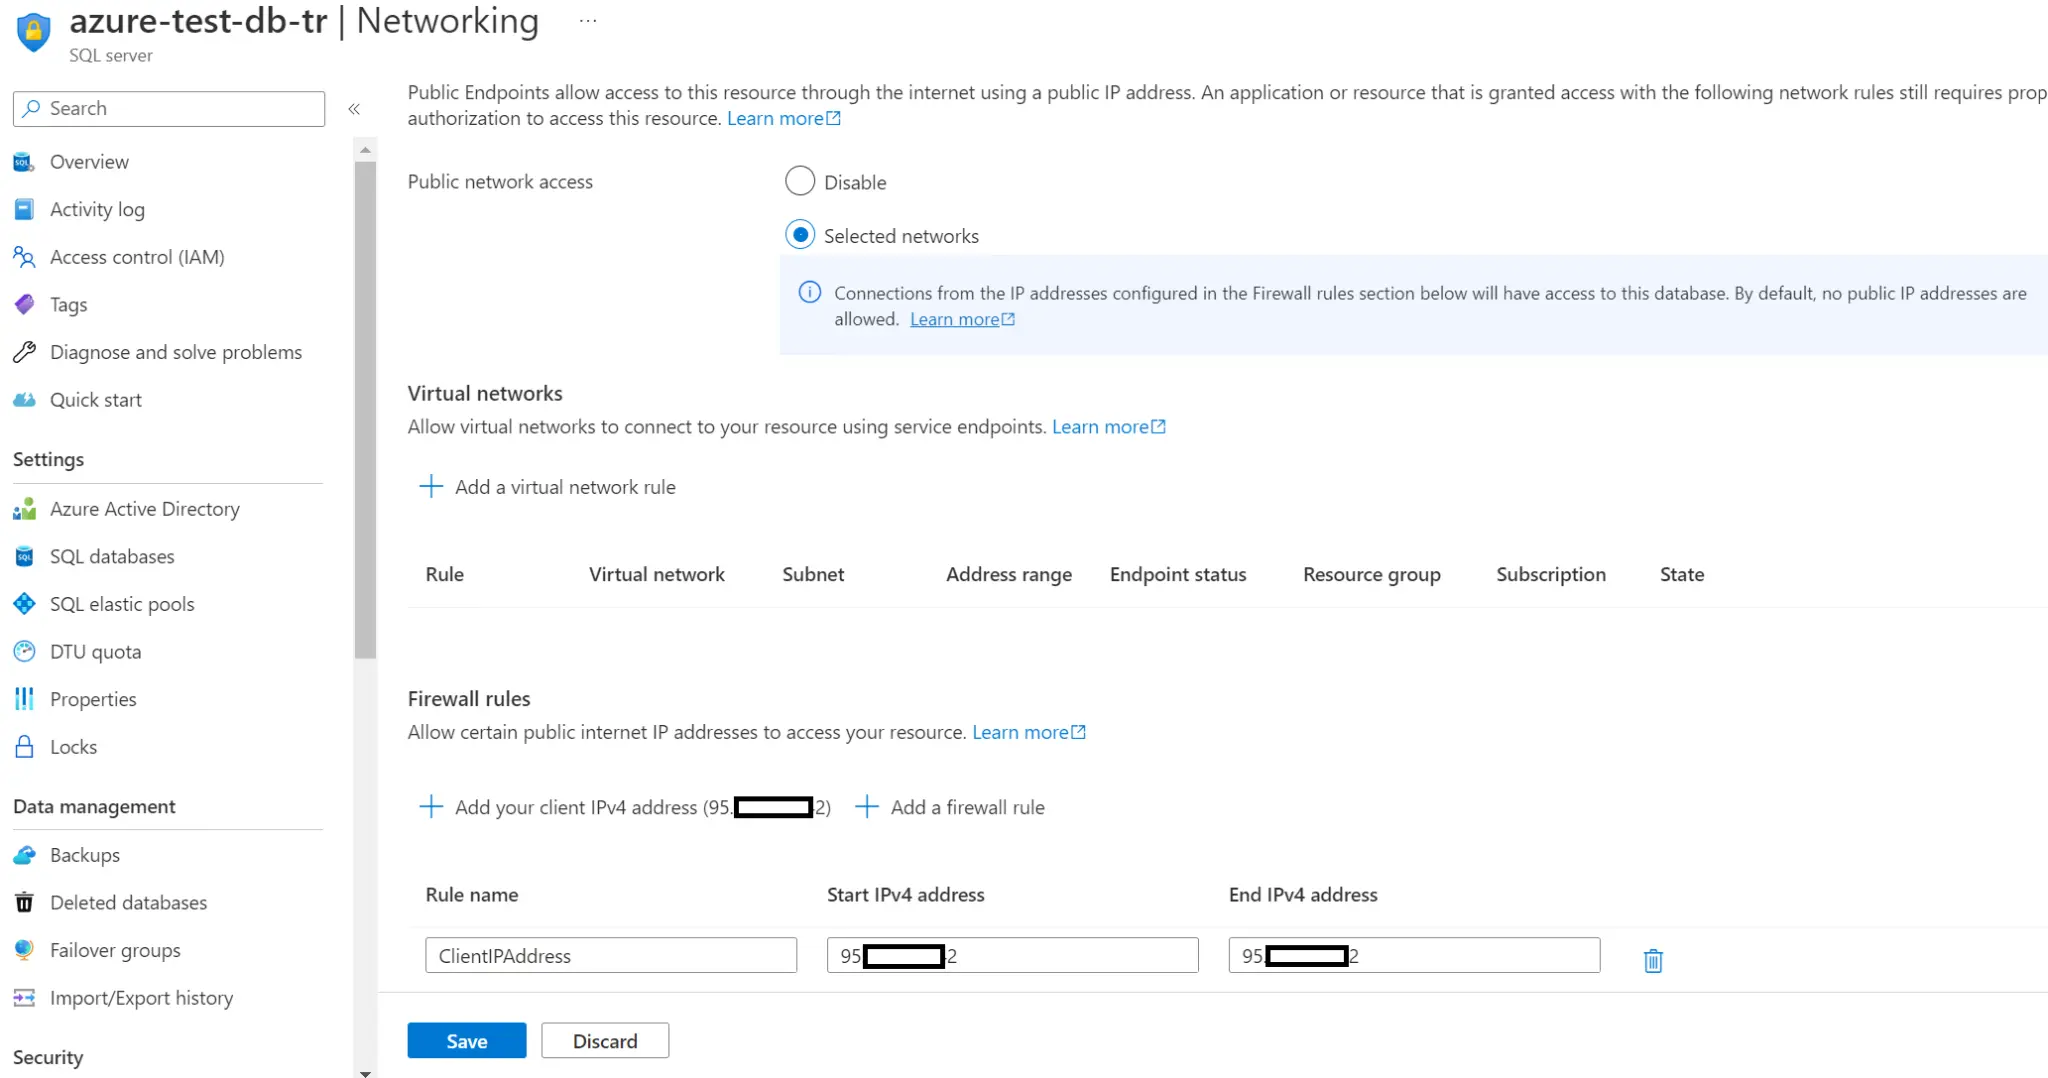Open the ellipsis menu next to Networking
Screen dimensions: 2048x1078
click(x=587, y=19)
